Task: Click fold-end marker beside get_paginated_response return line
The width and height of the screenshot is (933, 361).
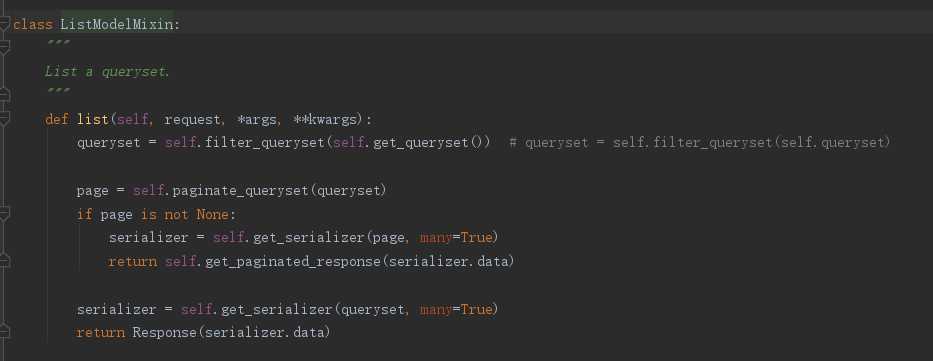Action: pyautogui.click(x=5, y=260)
